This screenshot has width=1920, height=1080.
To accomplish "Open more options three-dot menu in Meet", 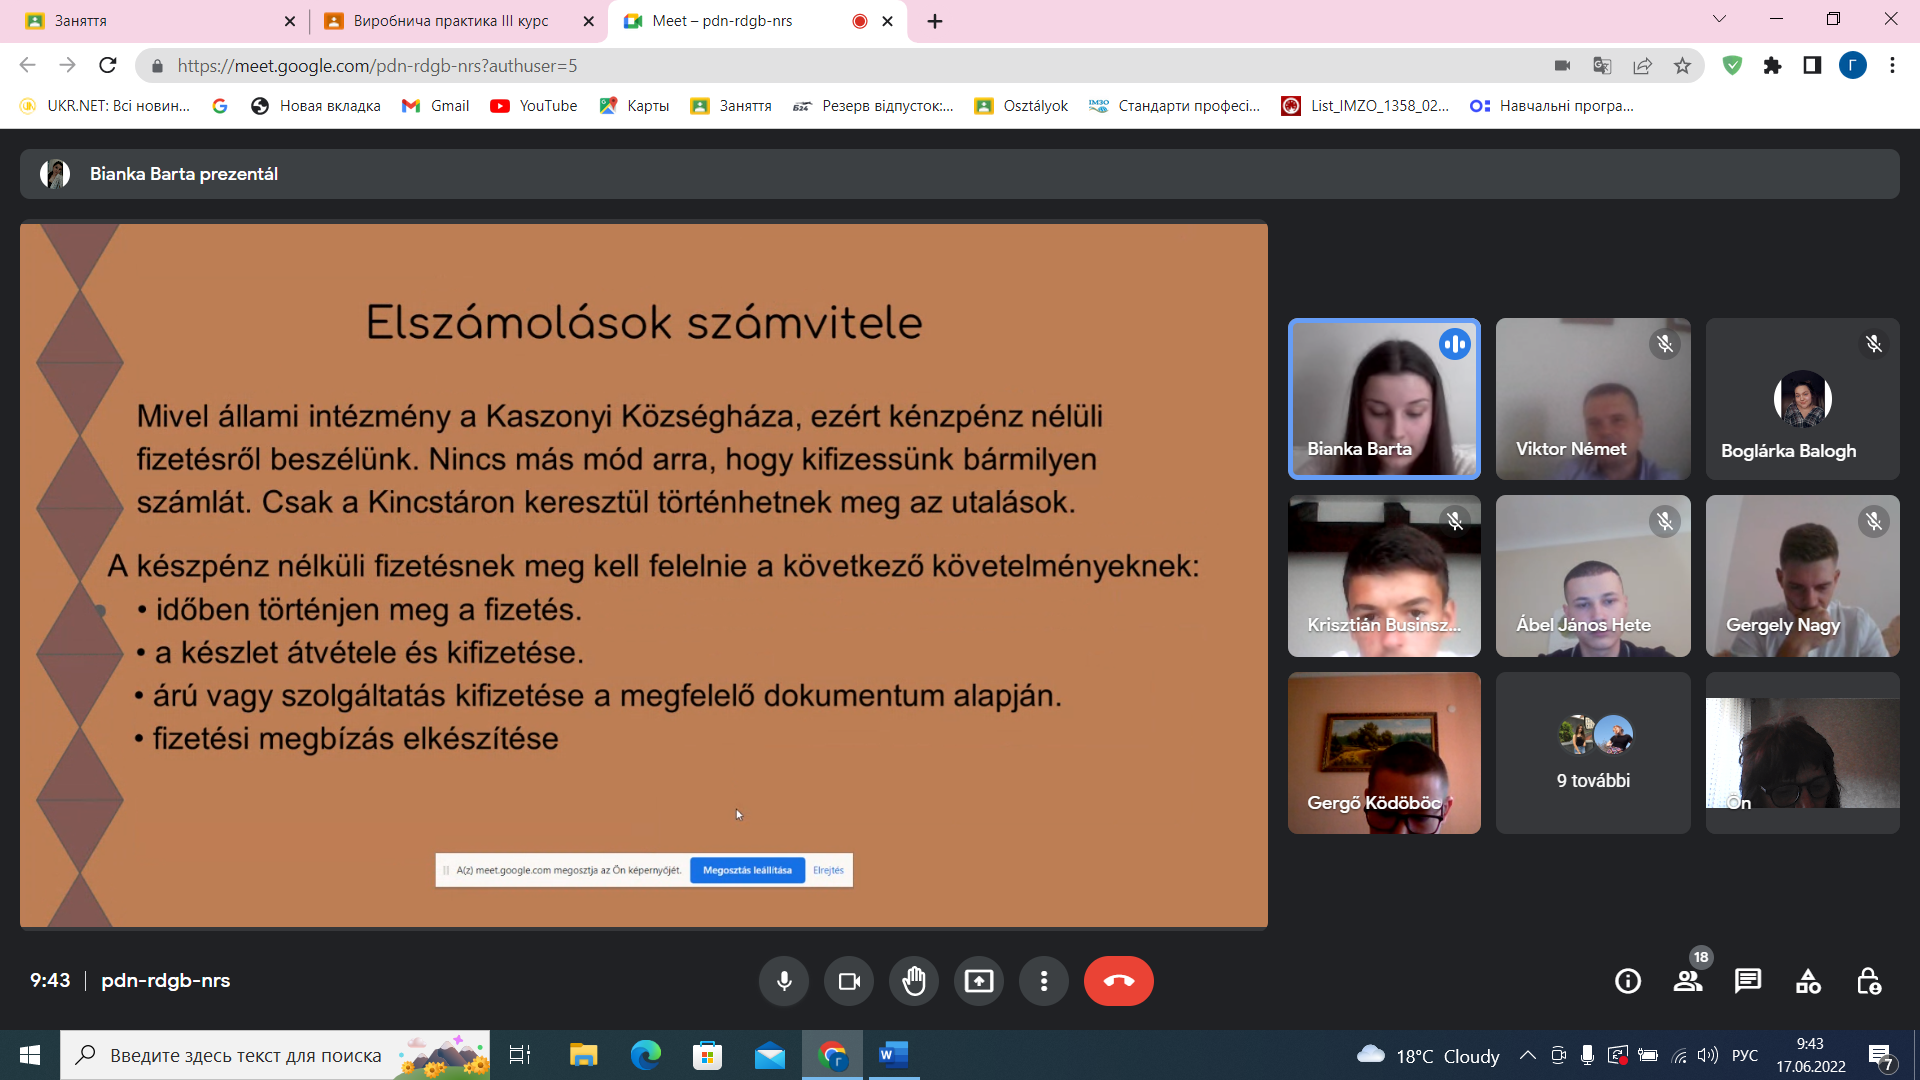I will point(1044,981).
